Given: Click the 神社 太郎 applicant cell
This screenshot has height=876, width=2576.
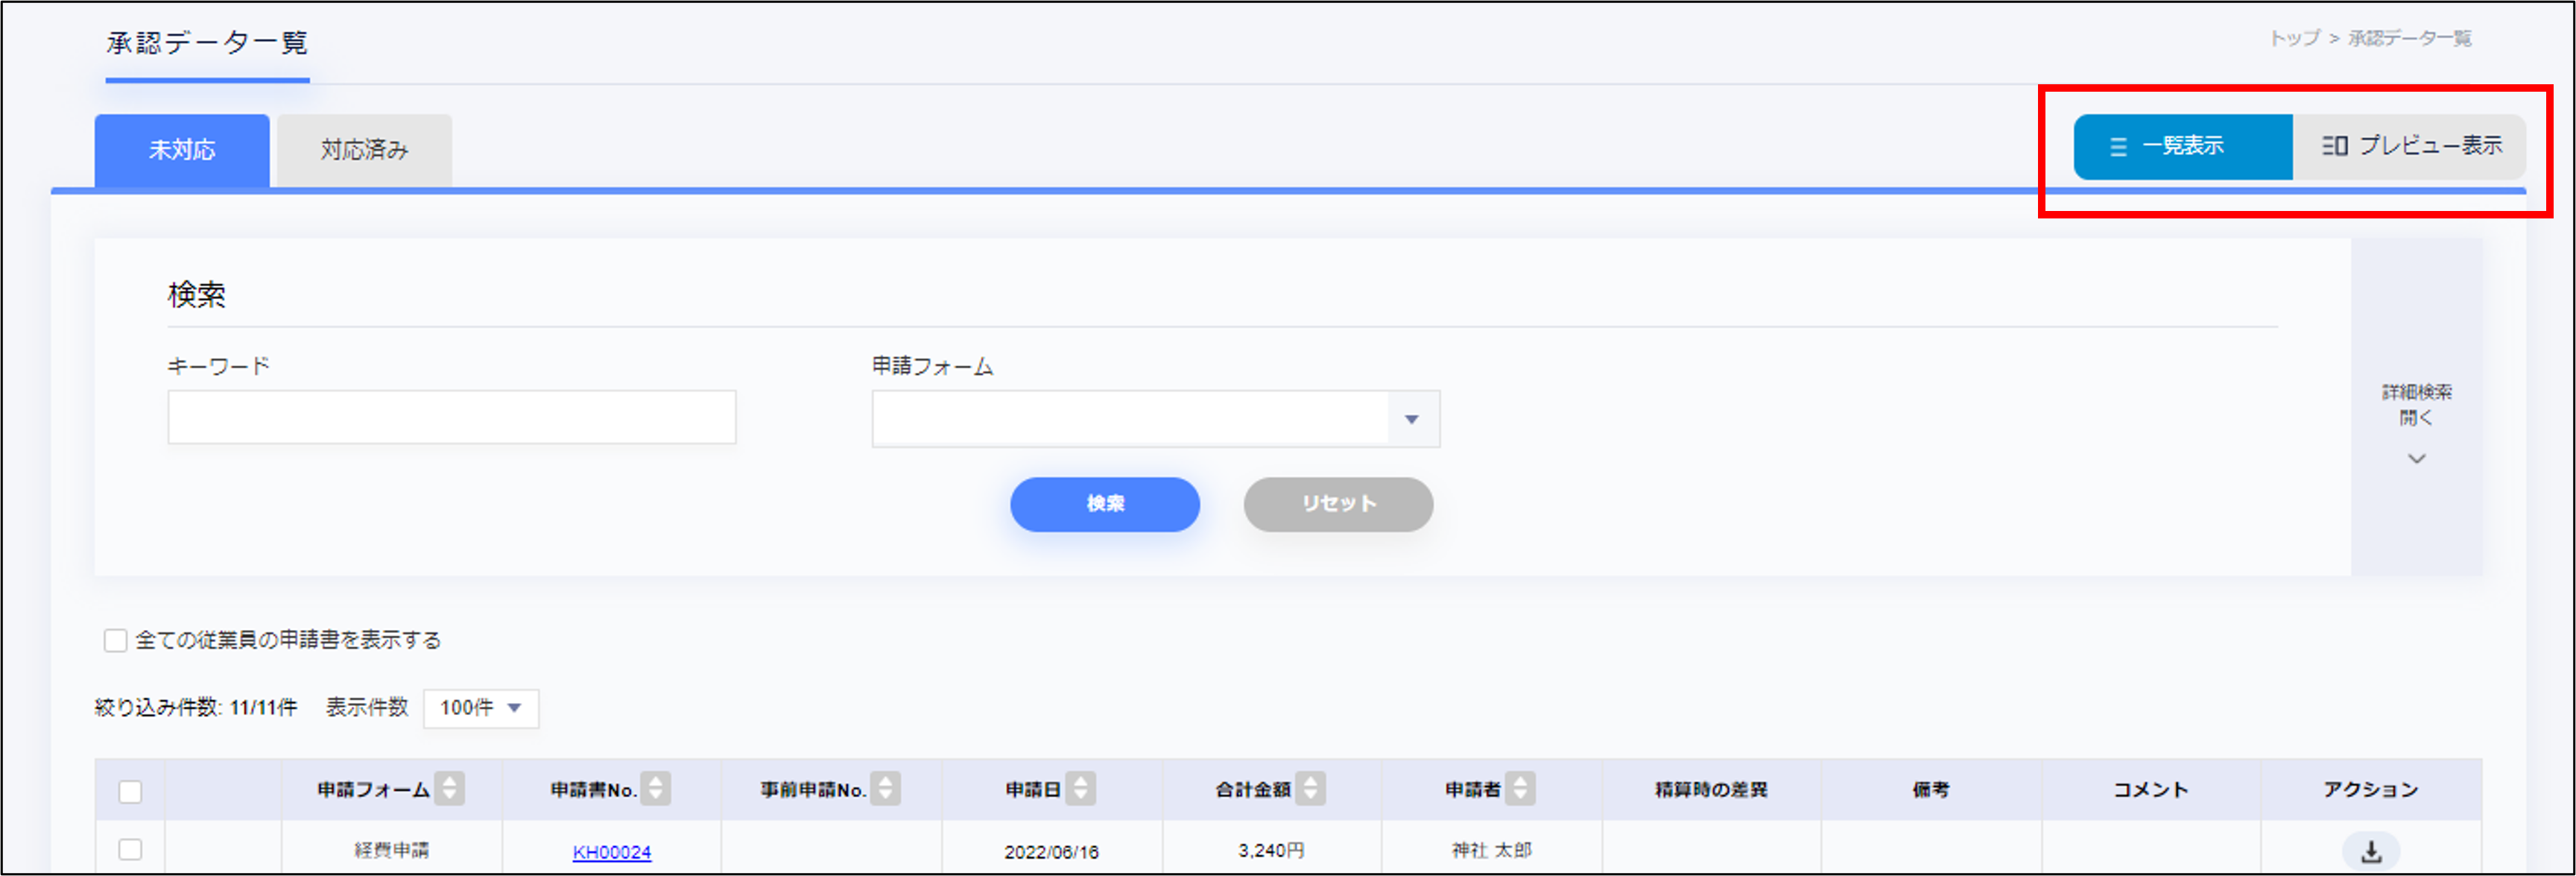Looking at the screenshot, I should tap(1491, 850).
